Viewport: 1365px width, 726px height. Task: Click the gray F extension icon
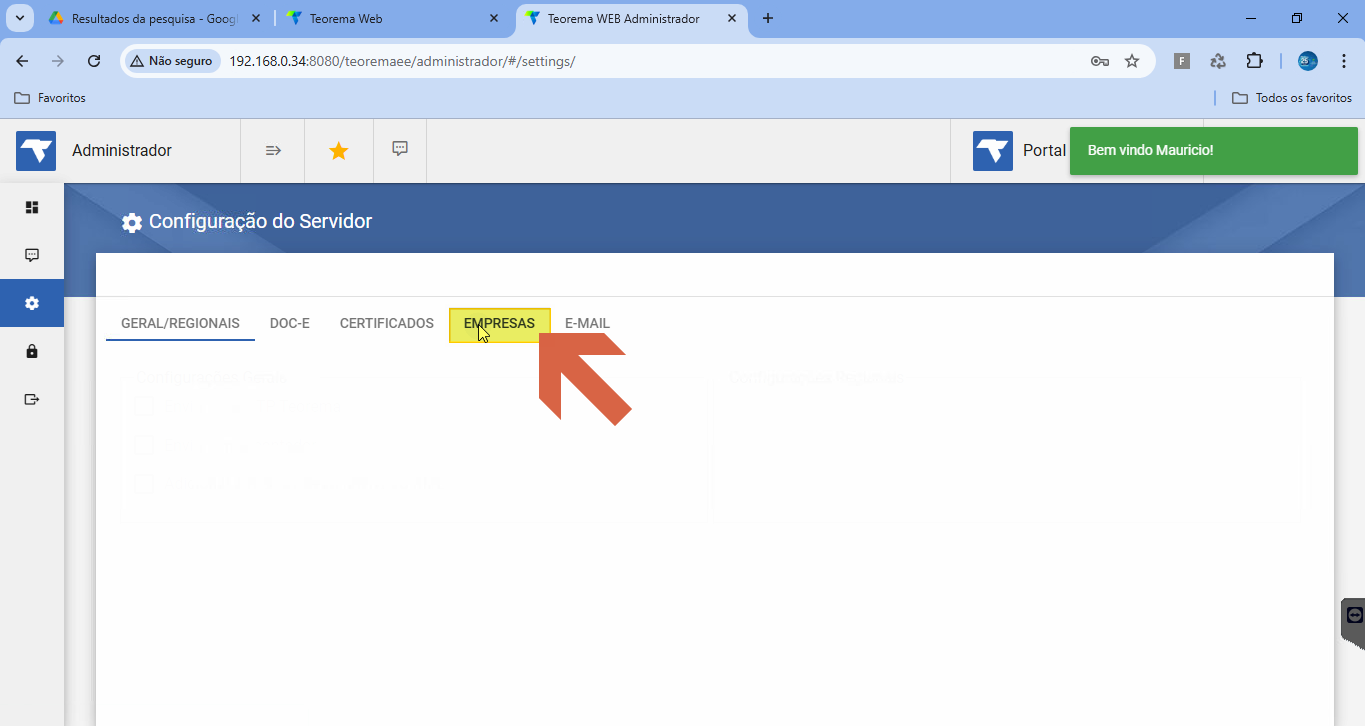coord(1182,61)
